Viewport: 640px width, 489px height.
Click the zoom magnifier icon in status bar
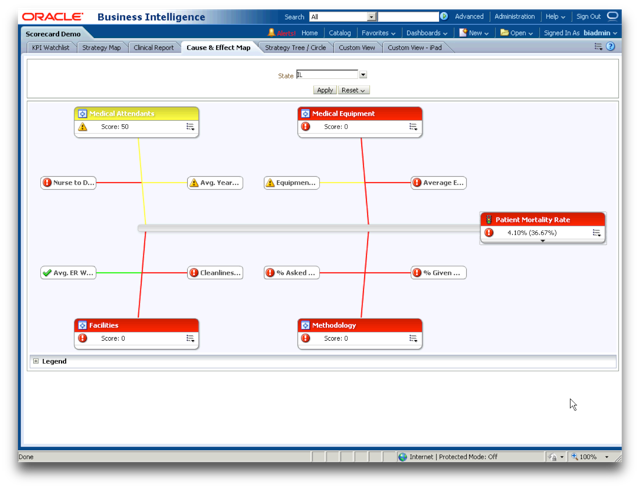point(574,457)
